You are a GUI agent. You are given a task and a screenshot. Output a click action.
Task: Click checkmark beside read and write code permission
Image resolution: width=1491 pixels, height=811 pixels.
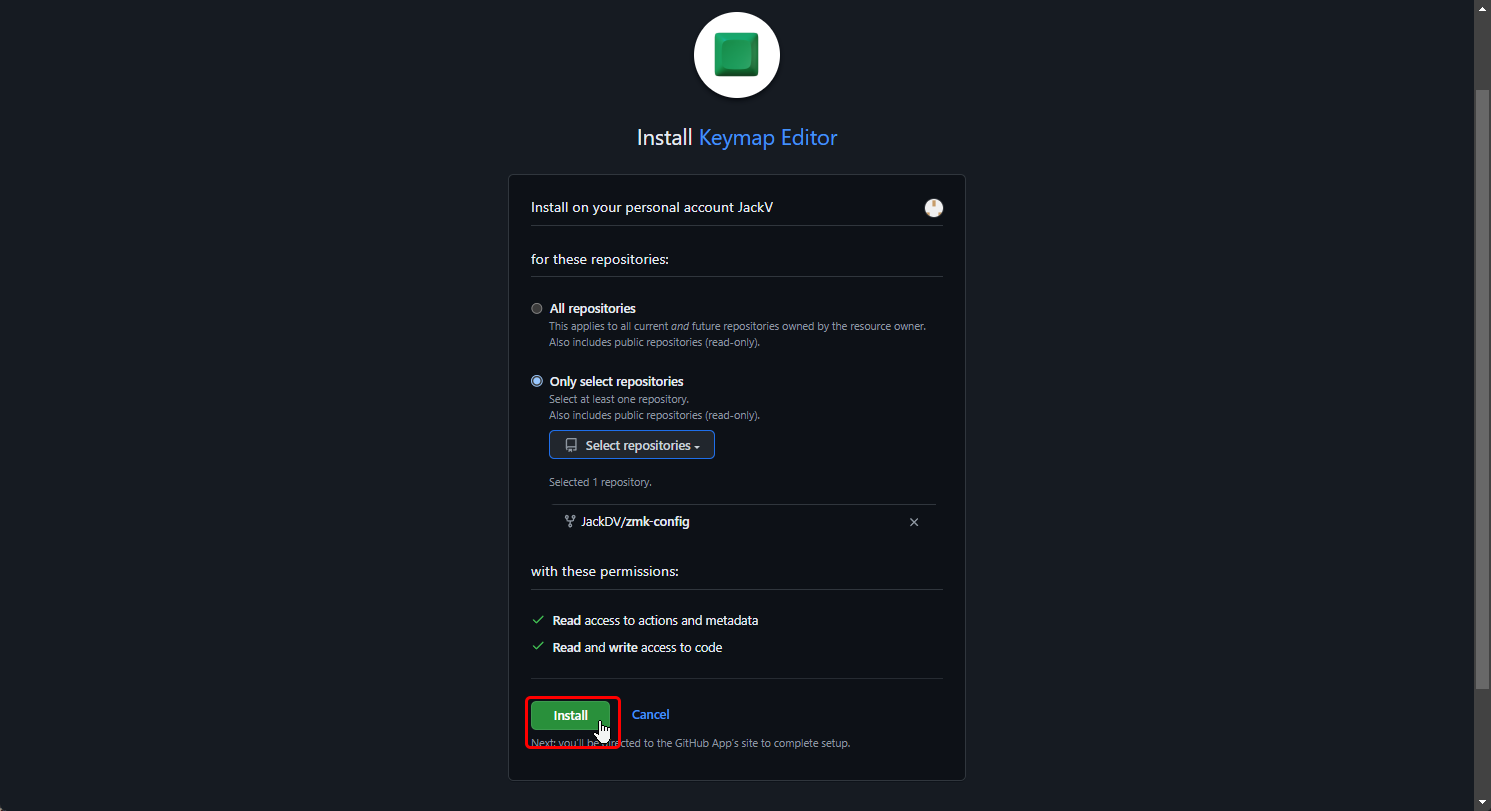[x=538, y=647]
